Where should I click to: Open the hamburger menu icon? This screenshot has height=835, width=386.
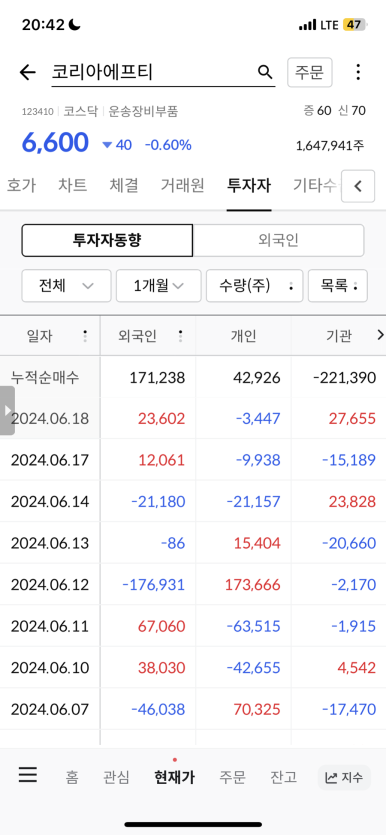28,774
